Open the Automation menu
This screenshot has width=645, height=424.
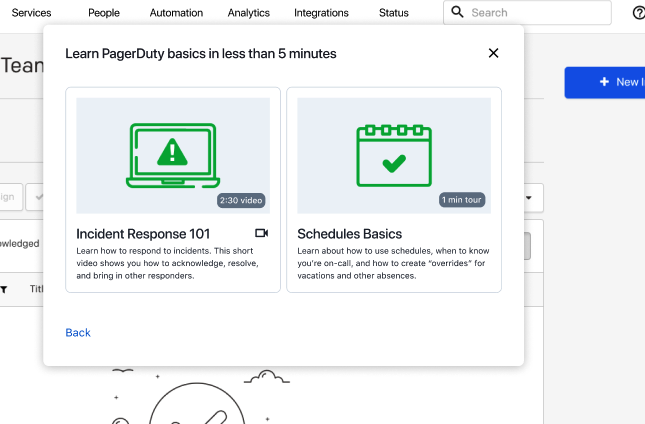pyautogui.click(x=176, y=13)
